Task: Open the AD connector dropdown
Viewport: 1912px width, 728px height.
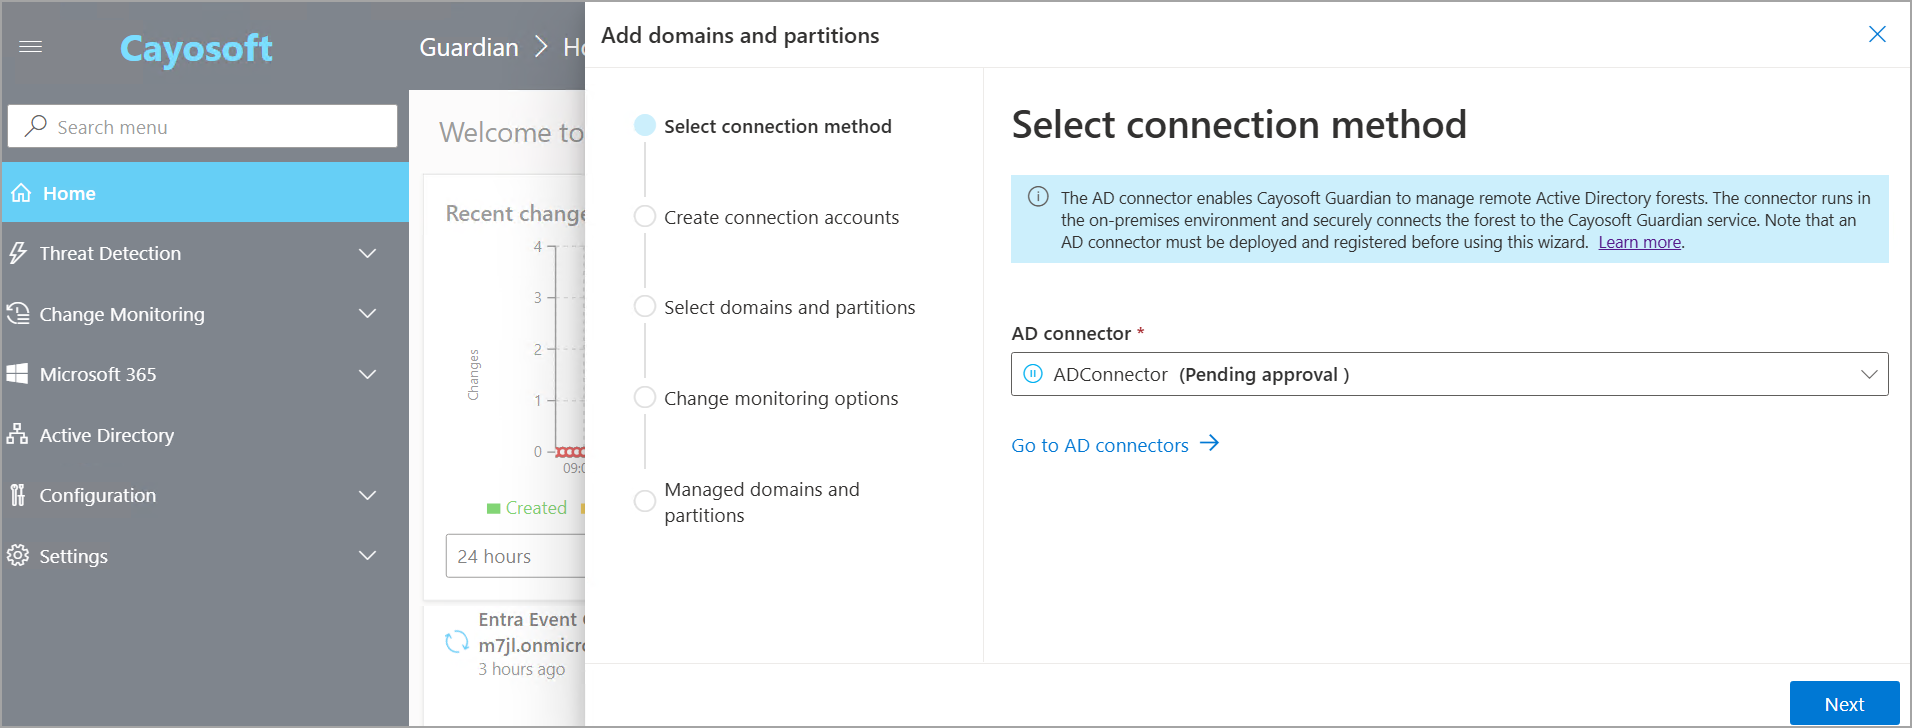Action: click(1449, 374)
